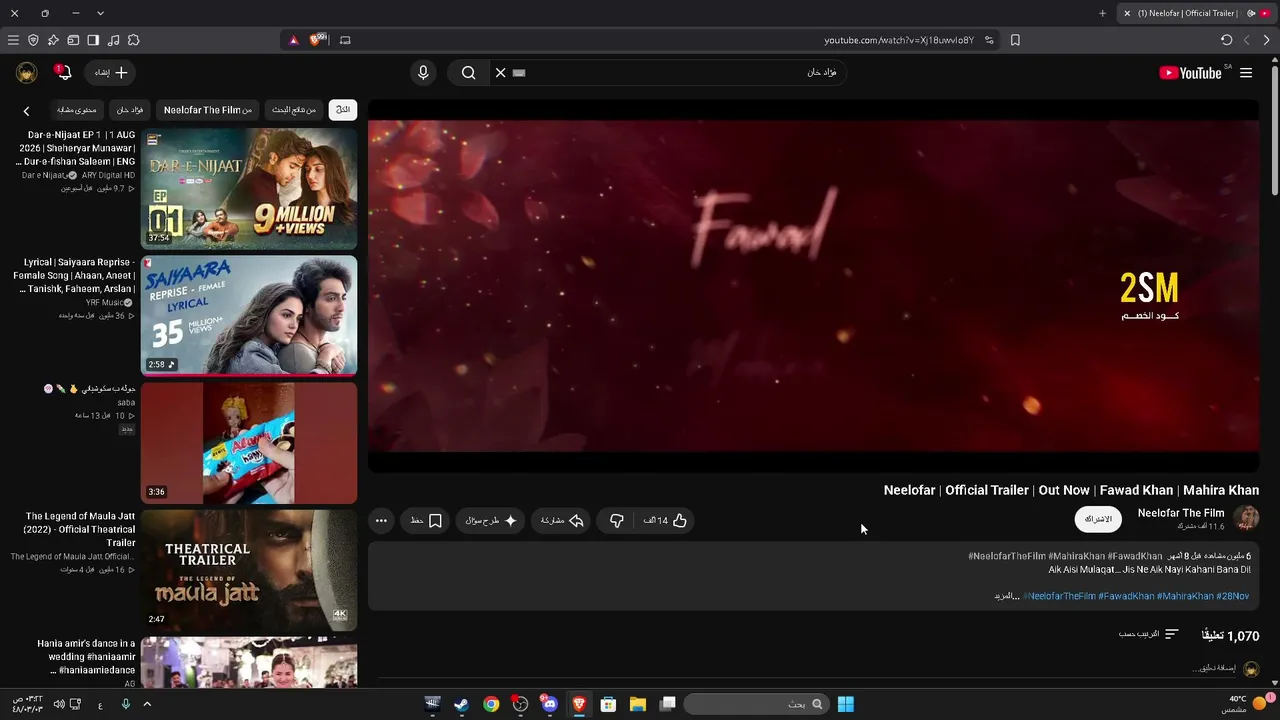Share the video via مشاركة
This screenshot has height=720, width=1280.
click(562, 521)
